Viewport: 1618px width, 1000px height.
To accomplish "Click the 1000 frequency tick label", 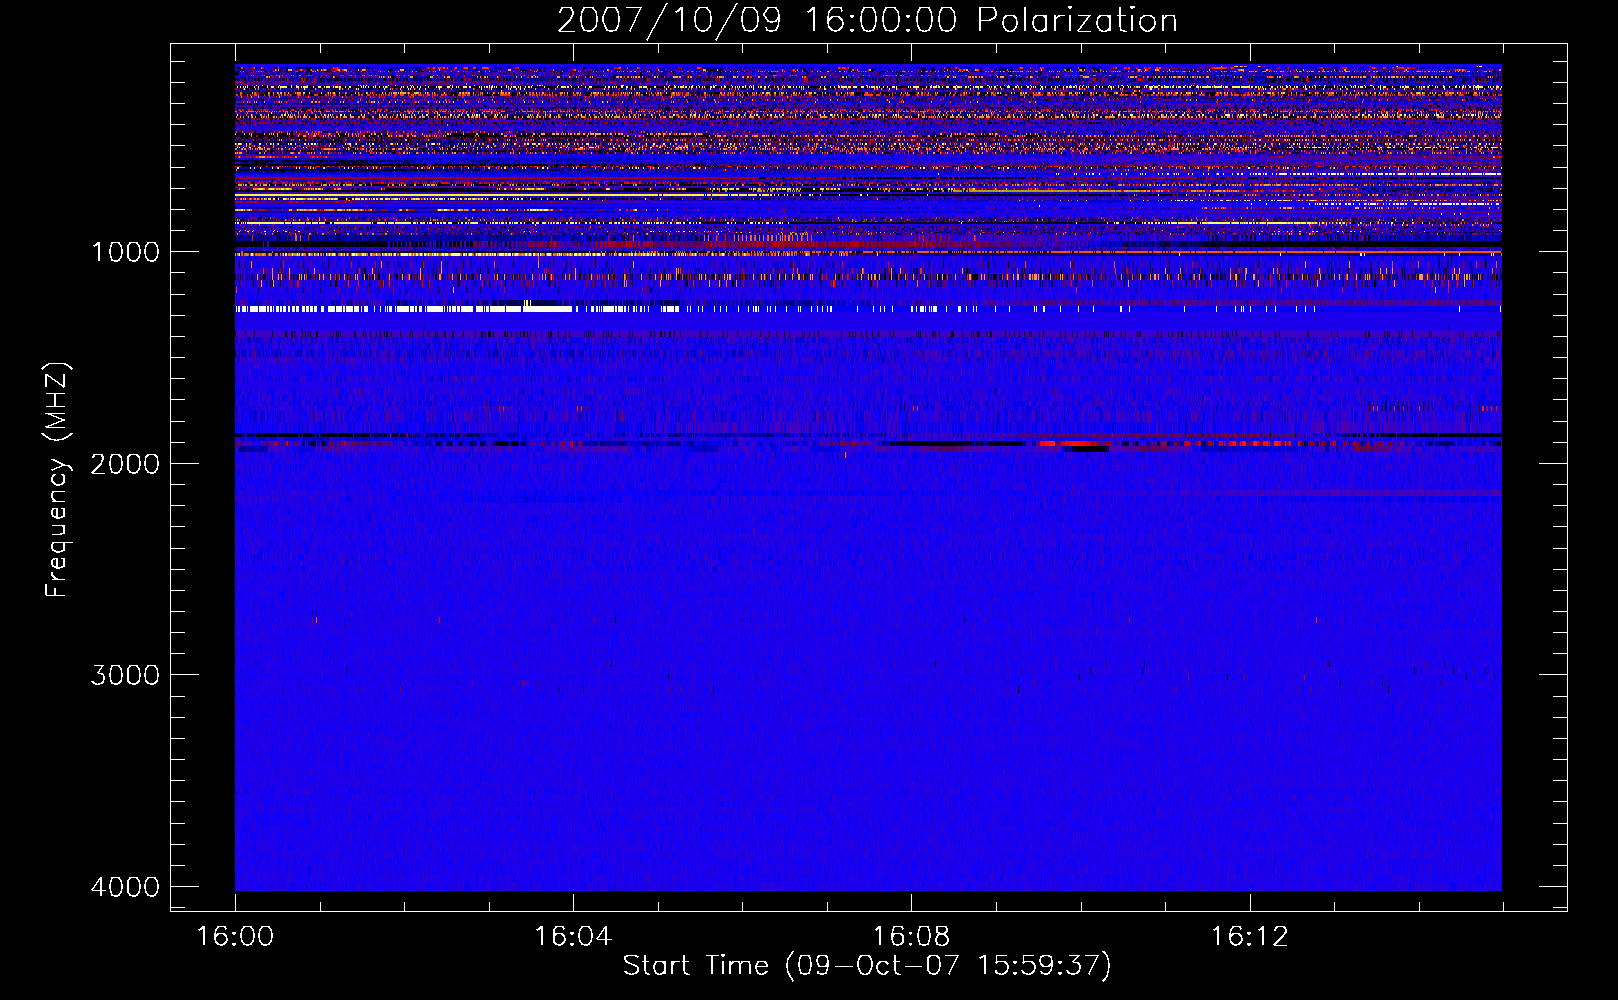I will [125, 252].
